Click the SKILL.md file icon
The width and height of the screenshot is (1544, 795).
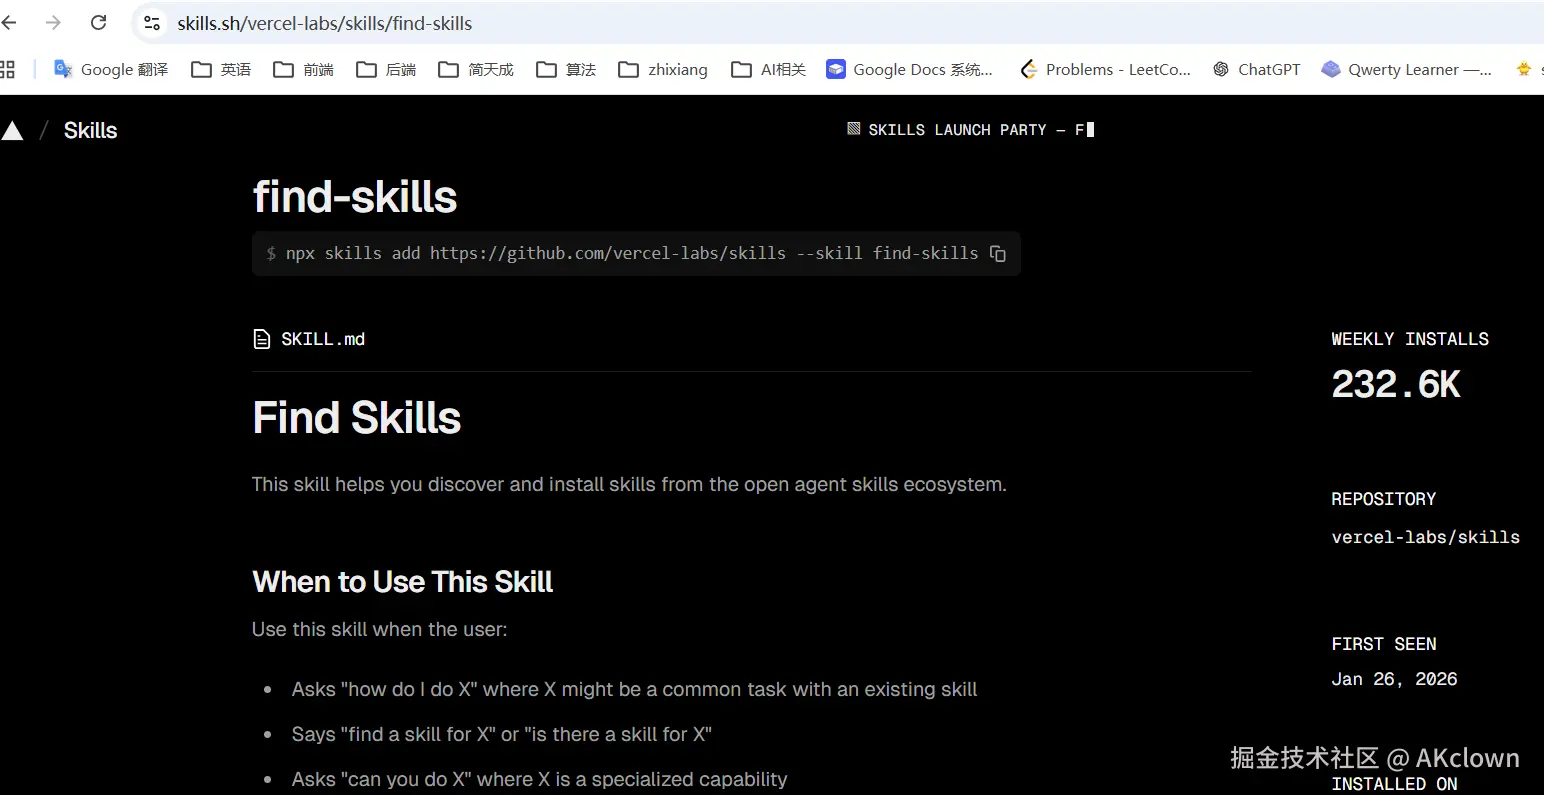click(262, 339)
